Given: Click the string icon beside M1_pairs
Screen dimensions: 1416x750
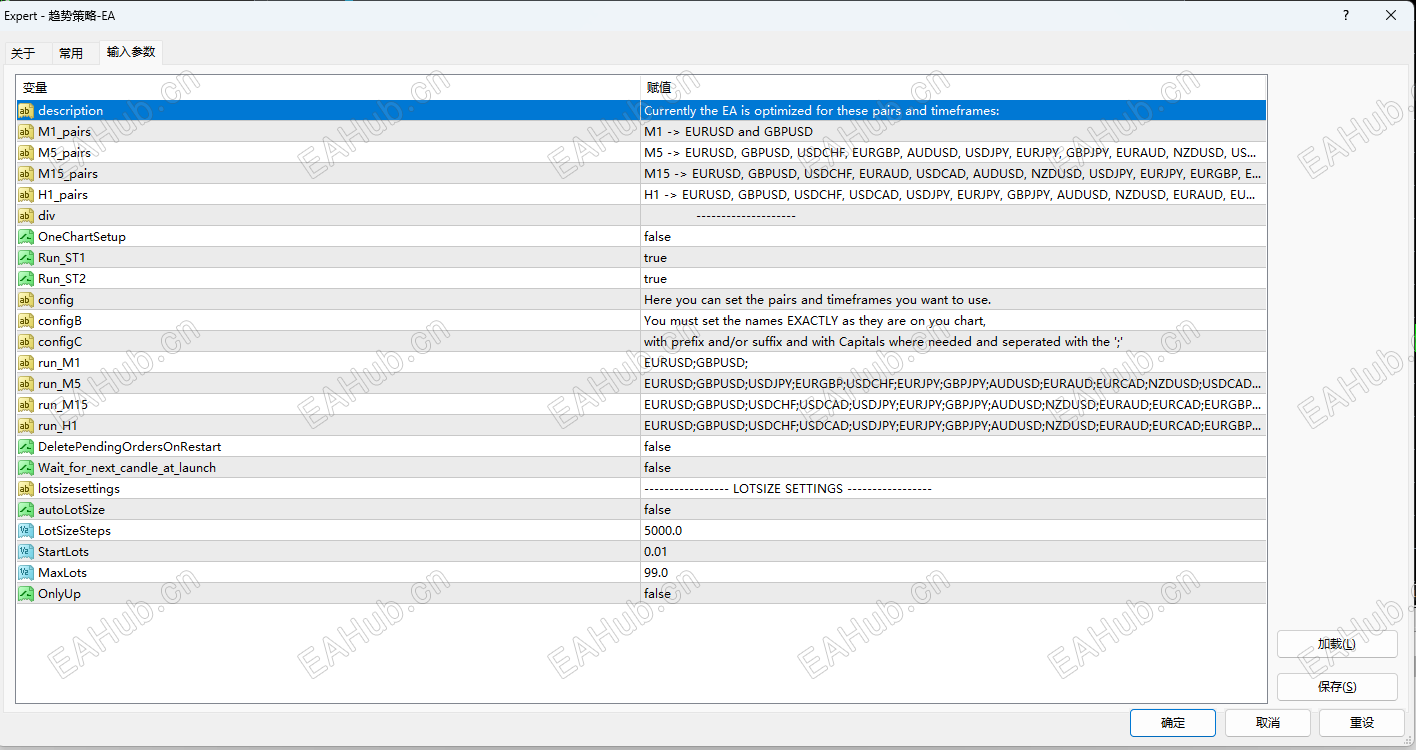Looking at the screenshot, I should 26,132.
